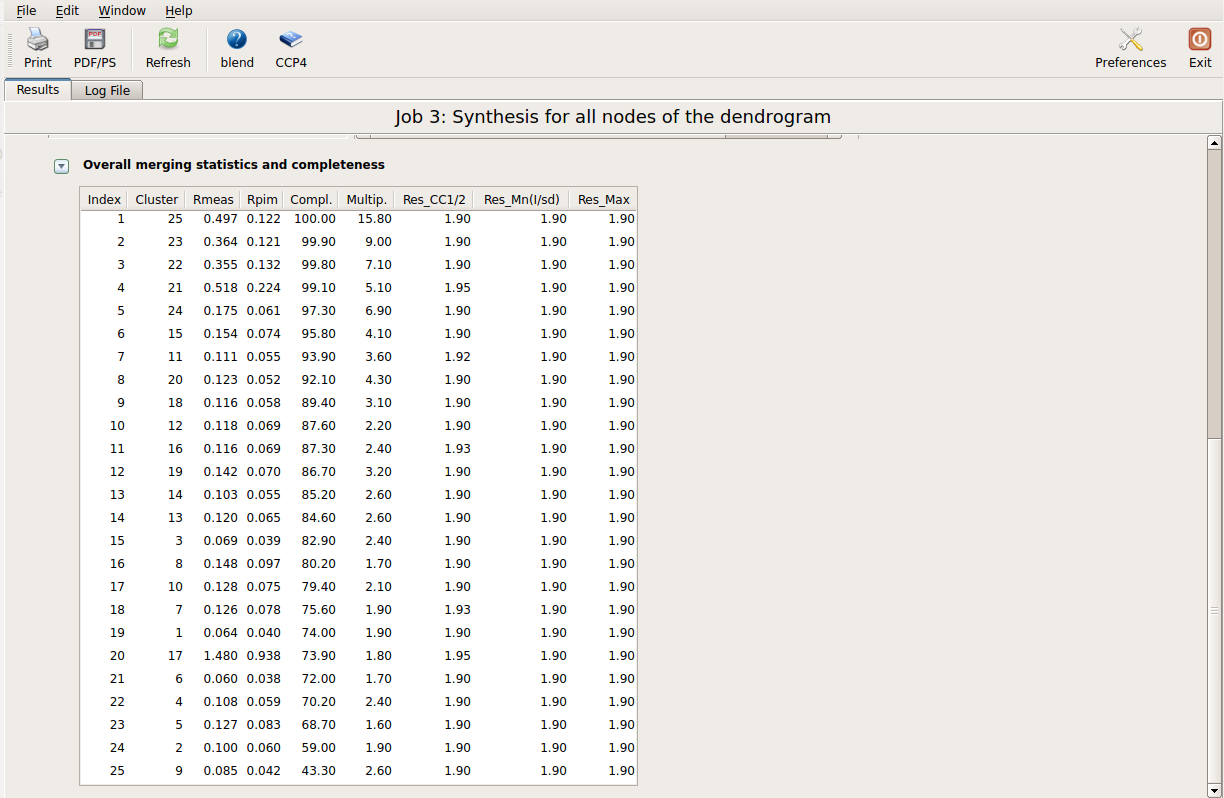The width and height of the screenshot is (1224, 798).
Task: Click the Cluster column header
Action: (x=157, y=199)
